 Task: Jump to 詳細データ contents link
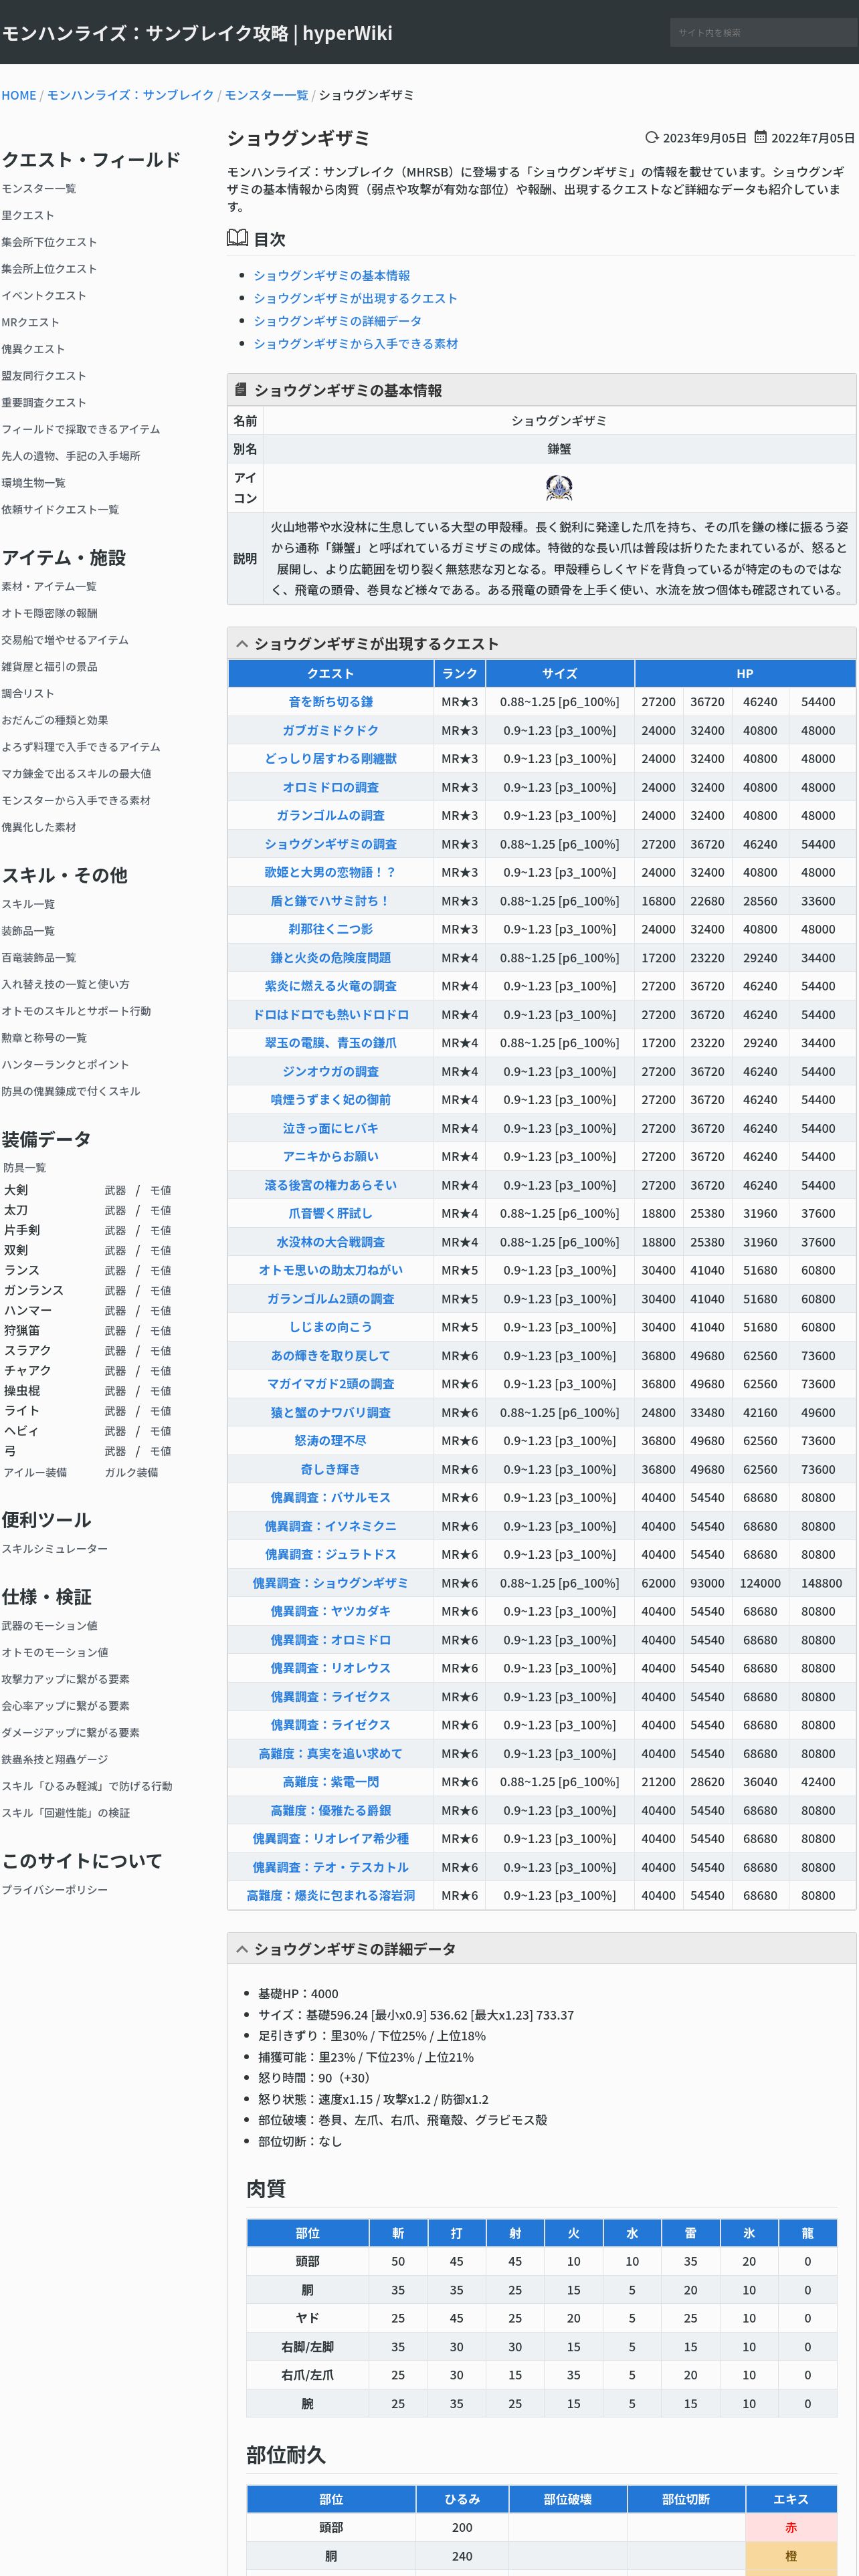pos(337,321)
